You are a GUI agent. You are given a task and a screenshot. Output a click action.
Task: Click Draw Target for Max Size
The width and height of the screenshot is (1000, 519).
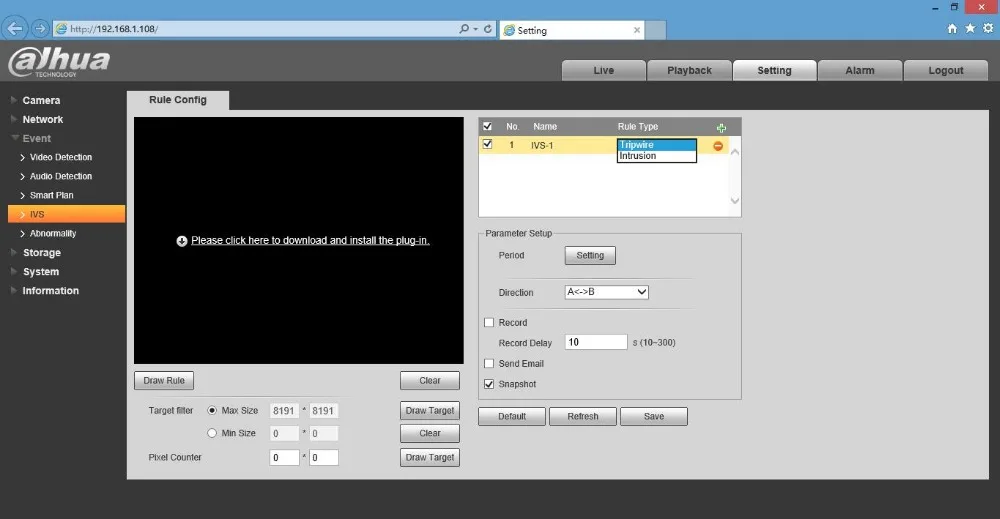[x=430, y=411]
